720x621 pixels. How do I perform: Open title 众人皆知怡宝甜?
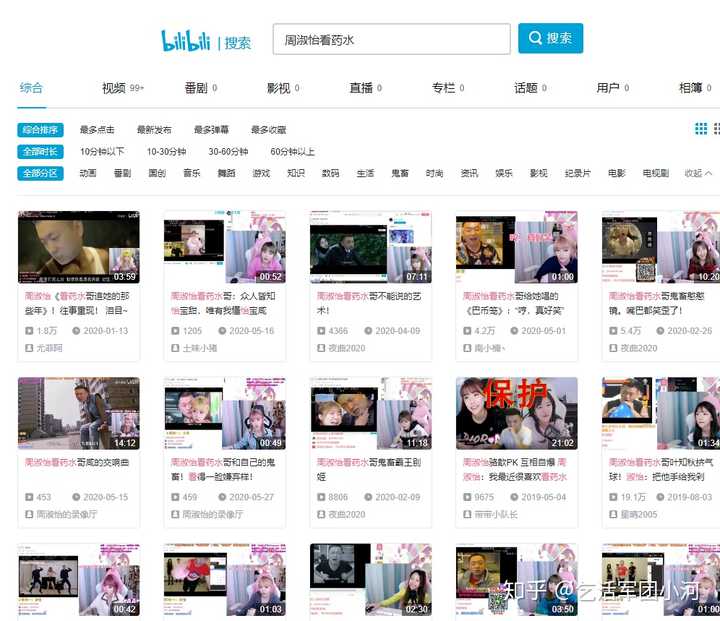point(223,303)
